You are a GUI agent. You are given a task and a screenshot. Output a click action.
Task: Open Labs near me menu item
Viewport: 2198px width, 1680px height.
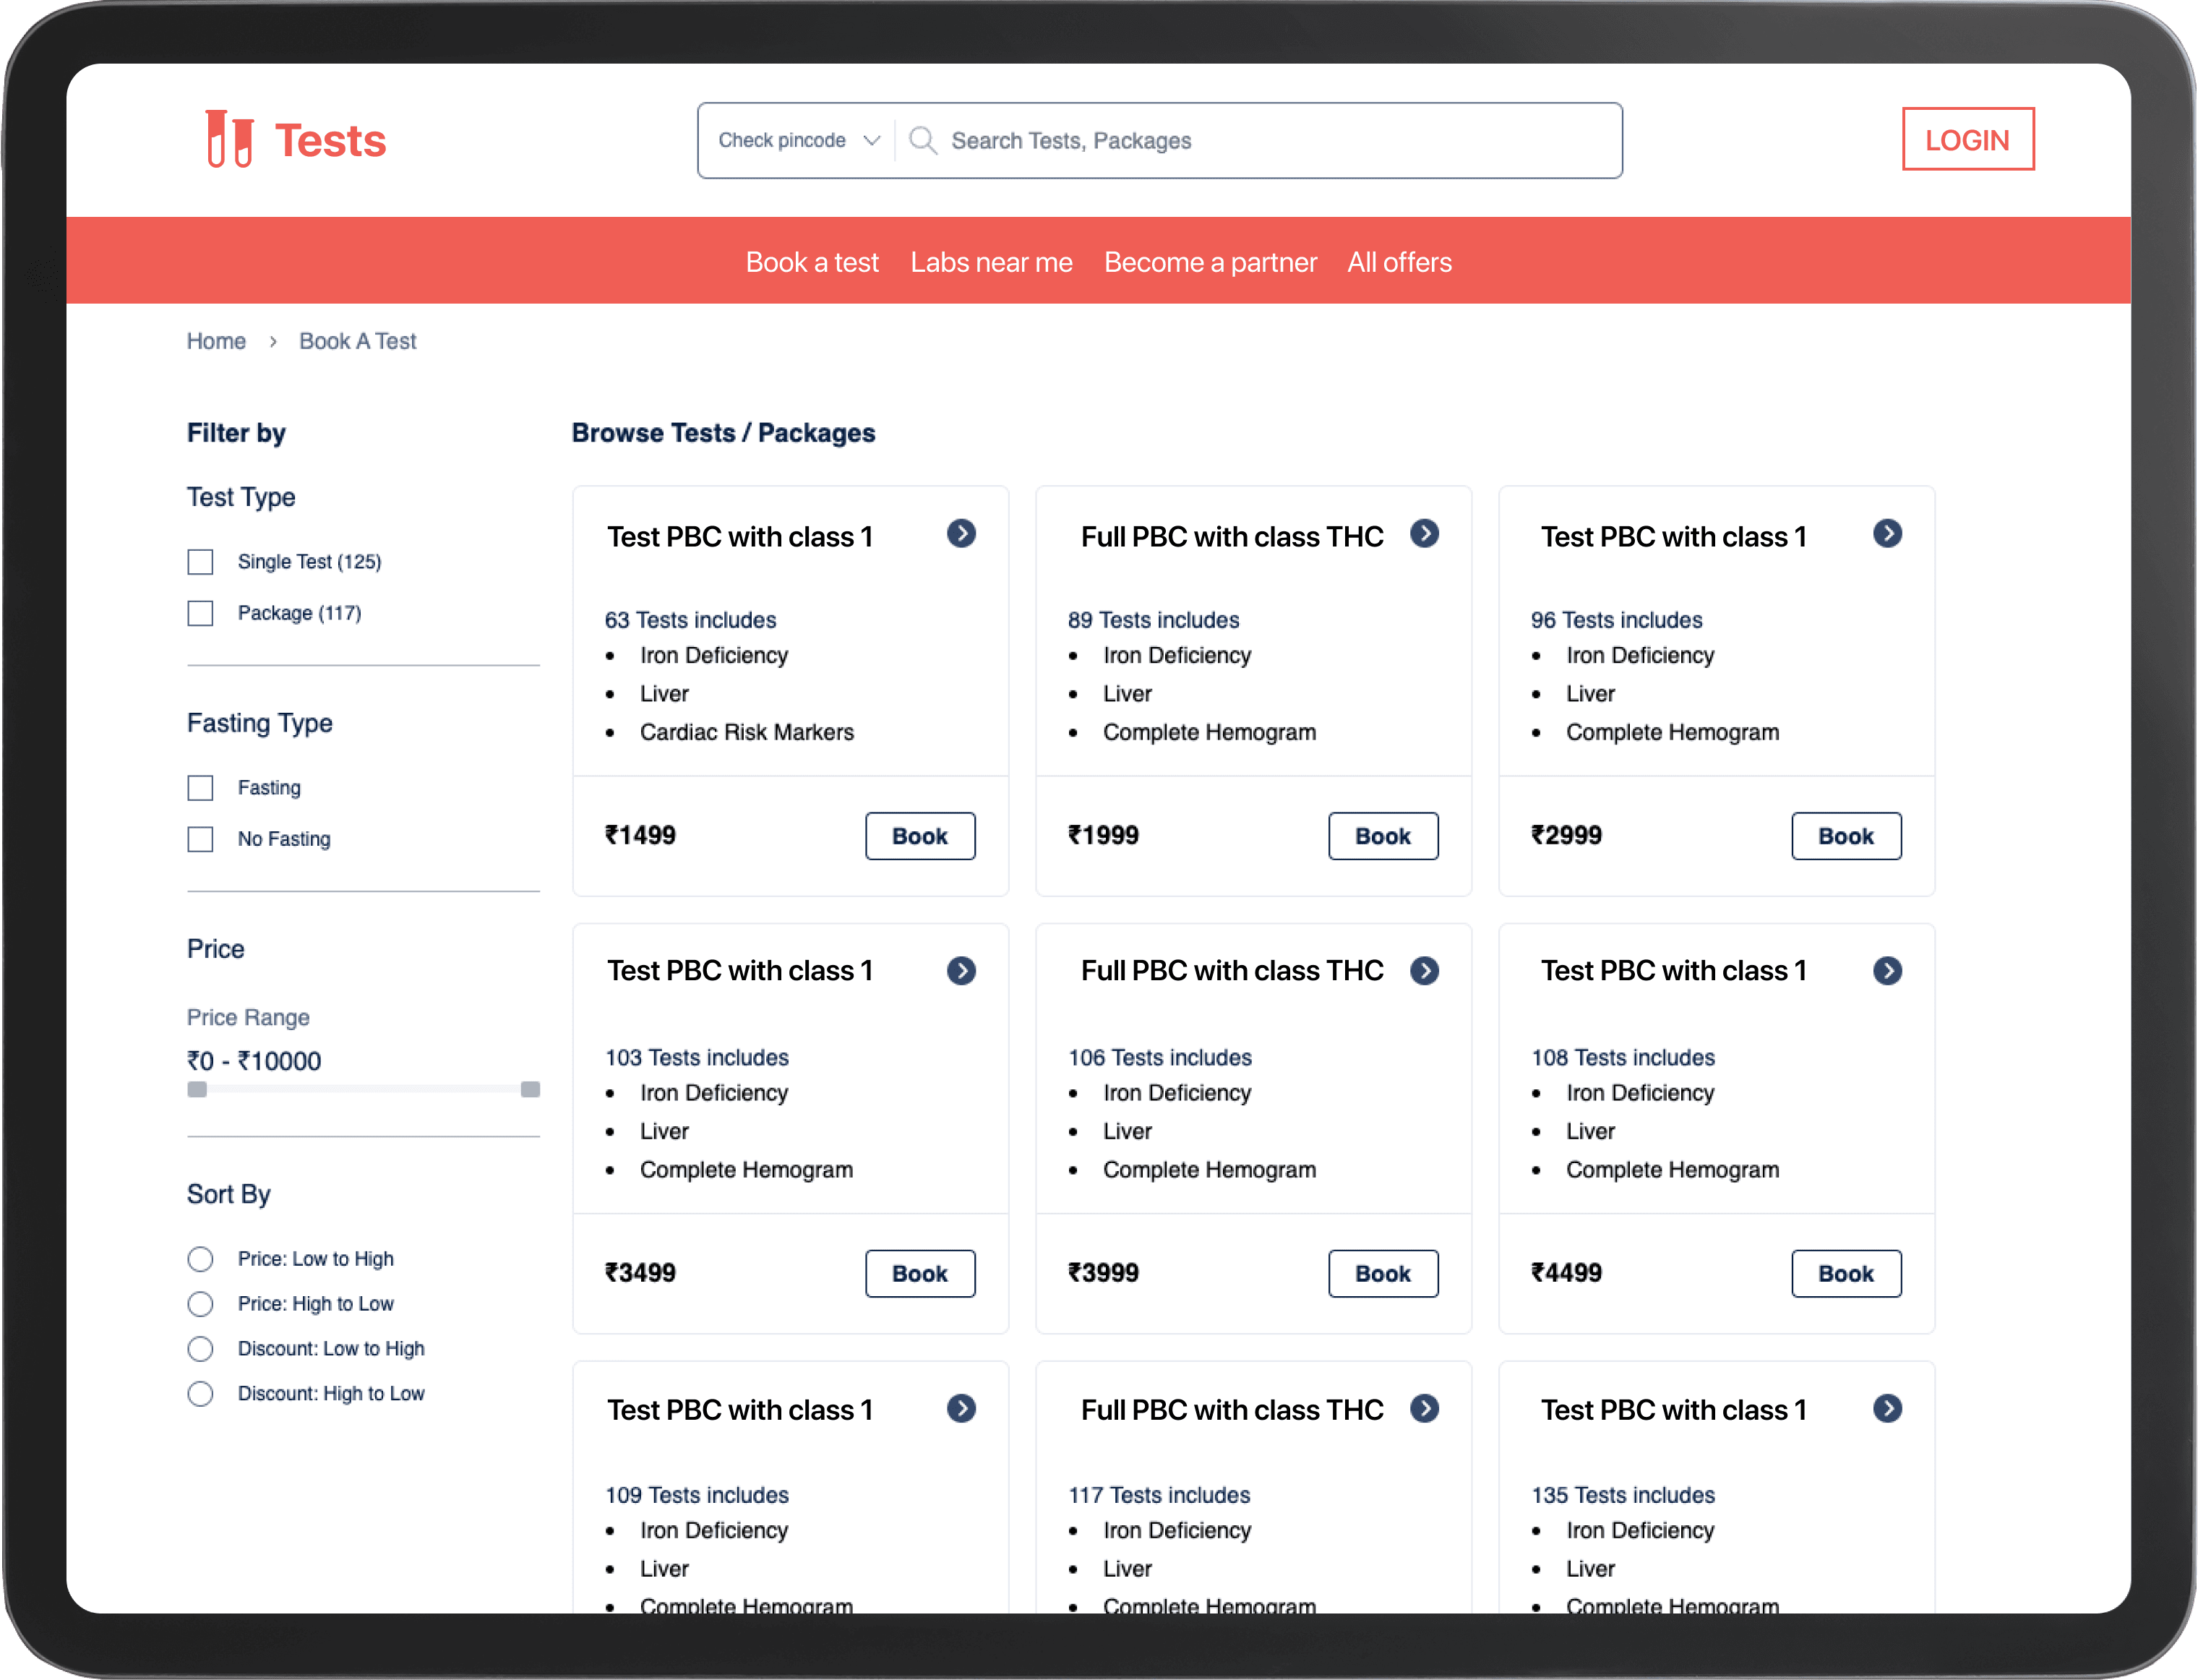[x=991, y=262]
